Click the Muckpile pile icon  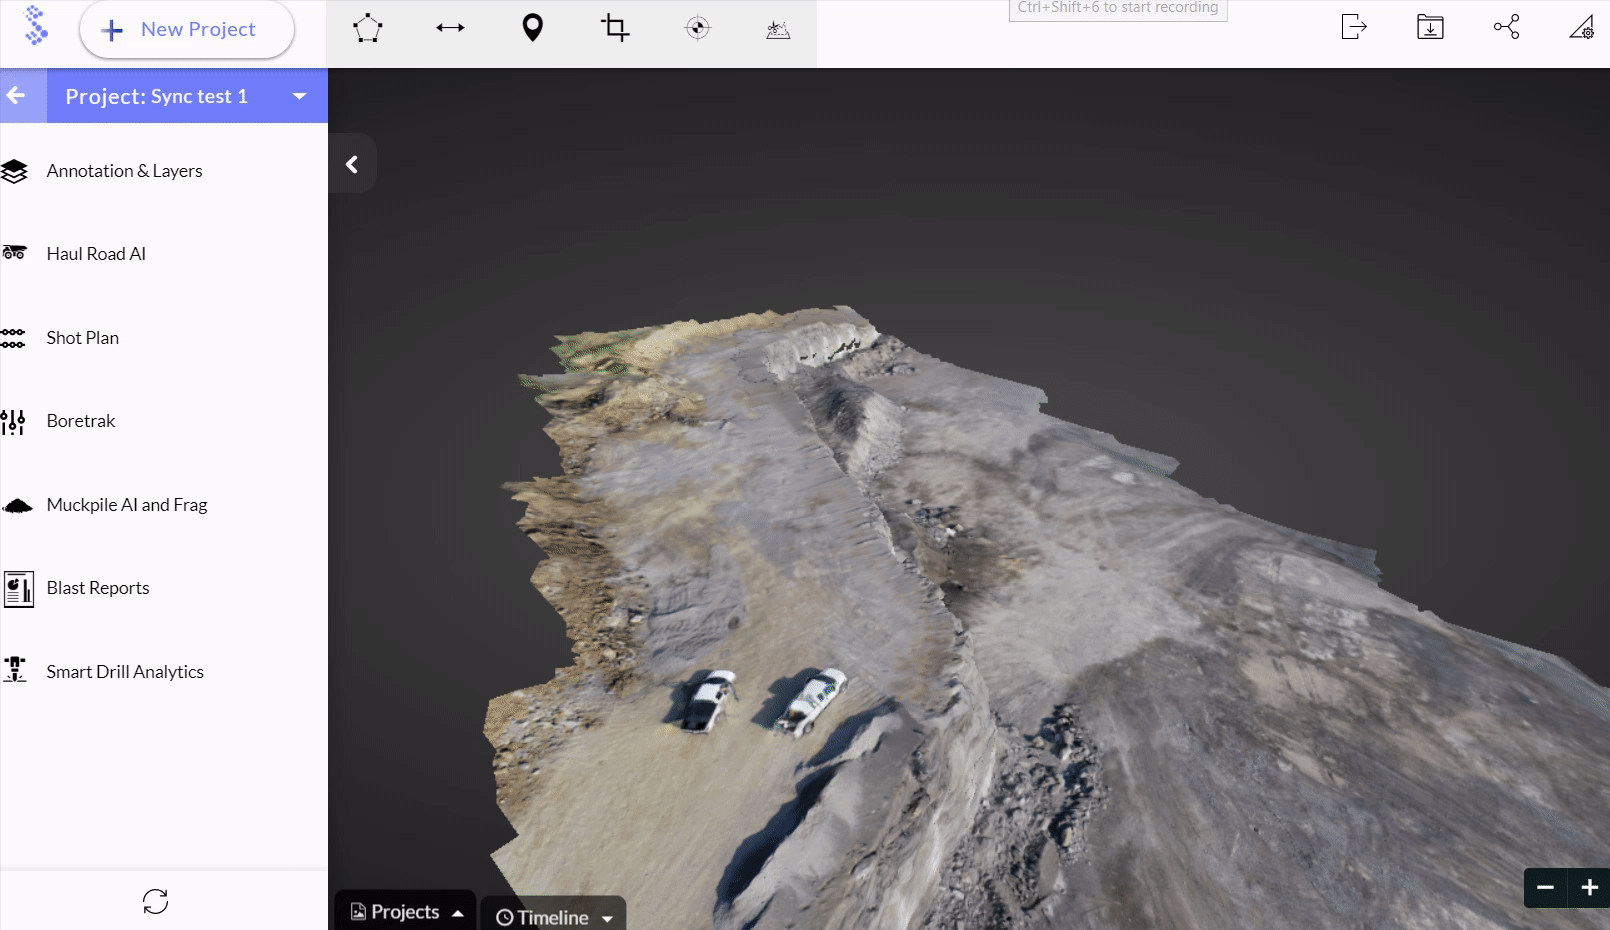pos(17,506)
